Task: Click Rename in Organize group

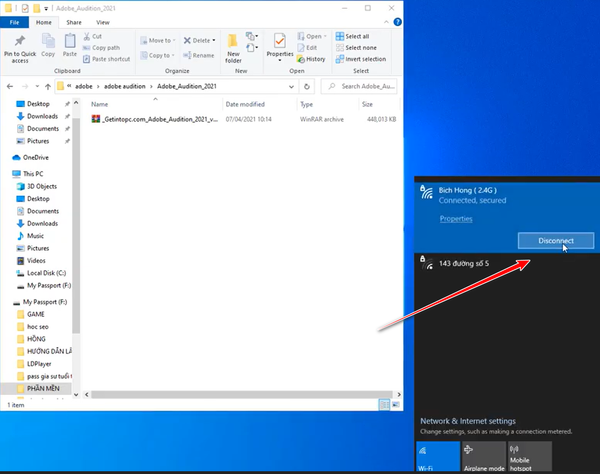Action: click(x=199, y=55)
